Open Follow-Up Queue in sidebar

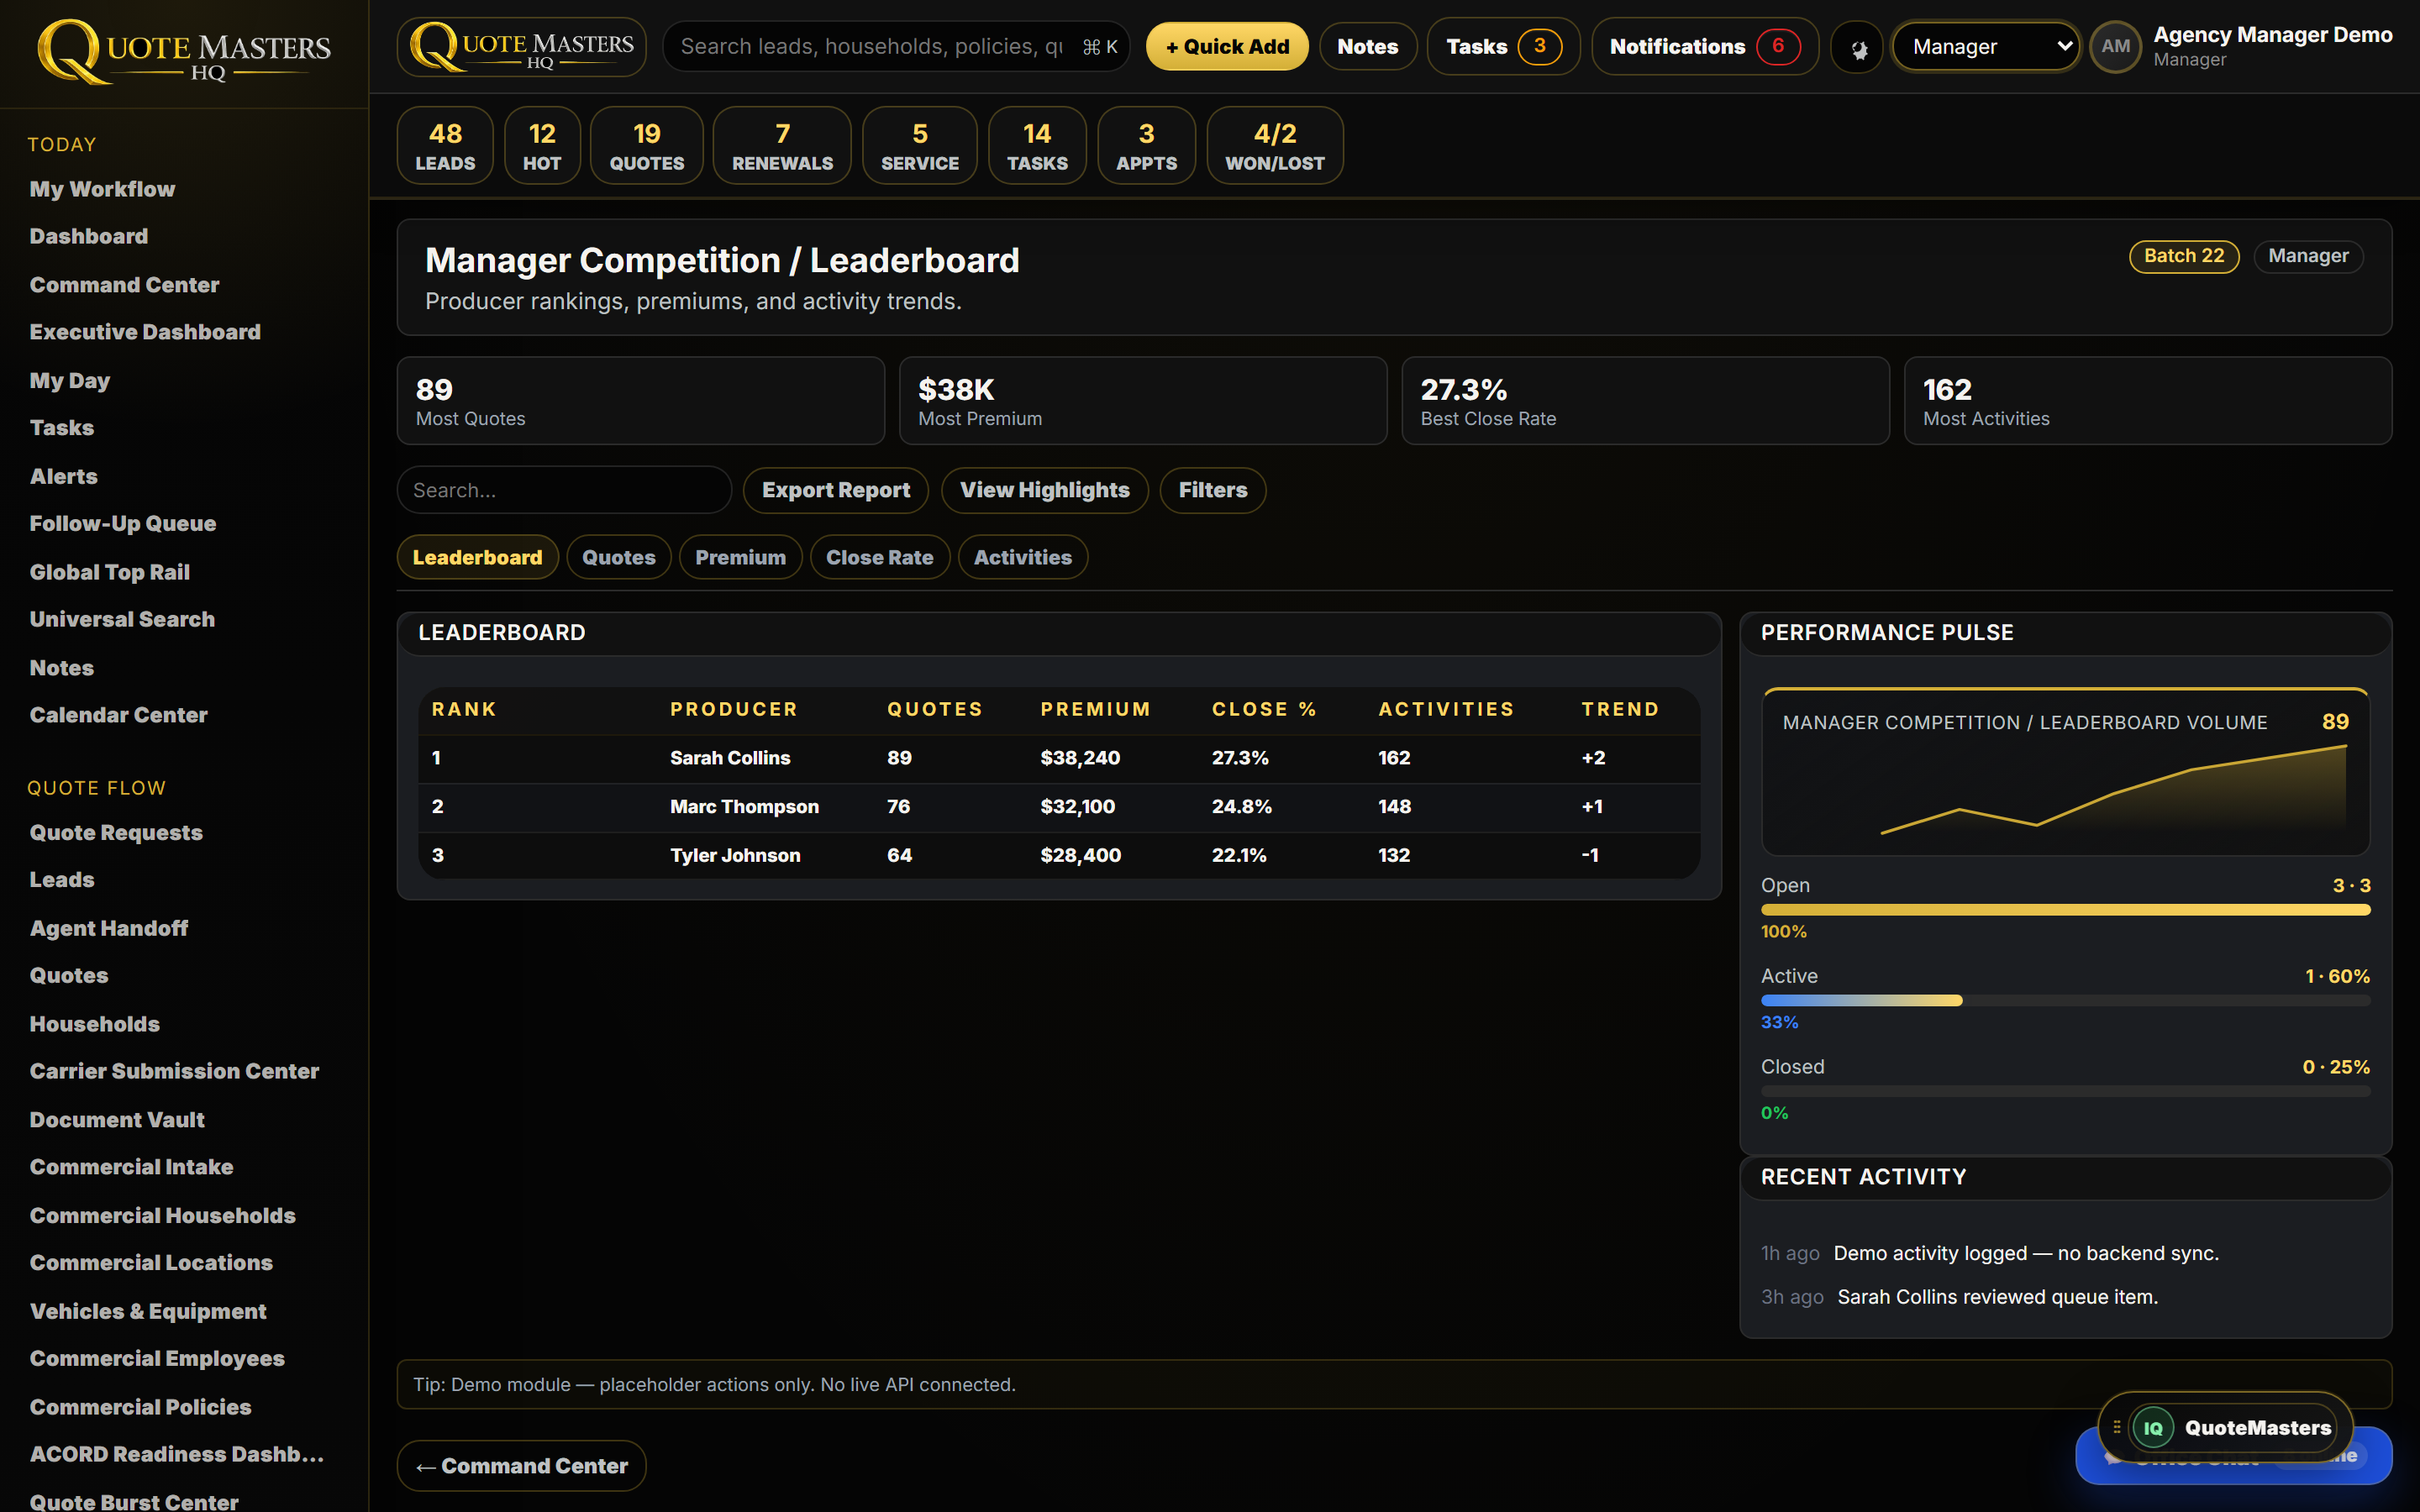tap(123, 523)
